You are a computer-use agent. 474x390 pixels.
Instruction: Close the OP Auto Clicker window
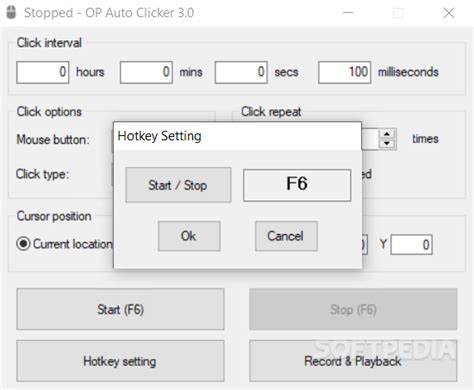(449, 13)
